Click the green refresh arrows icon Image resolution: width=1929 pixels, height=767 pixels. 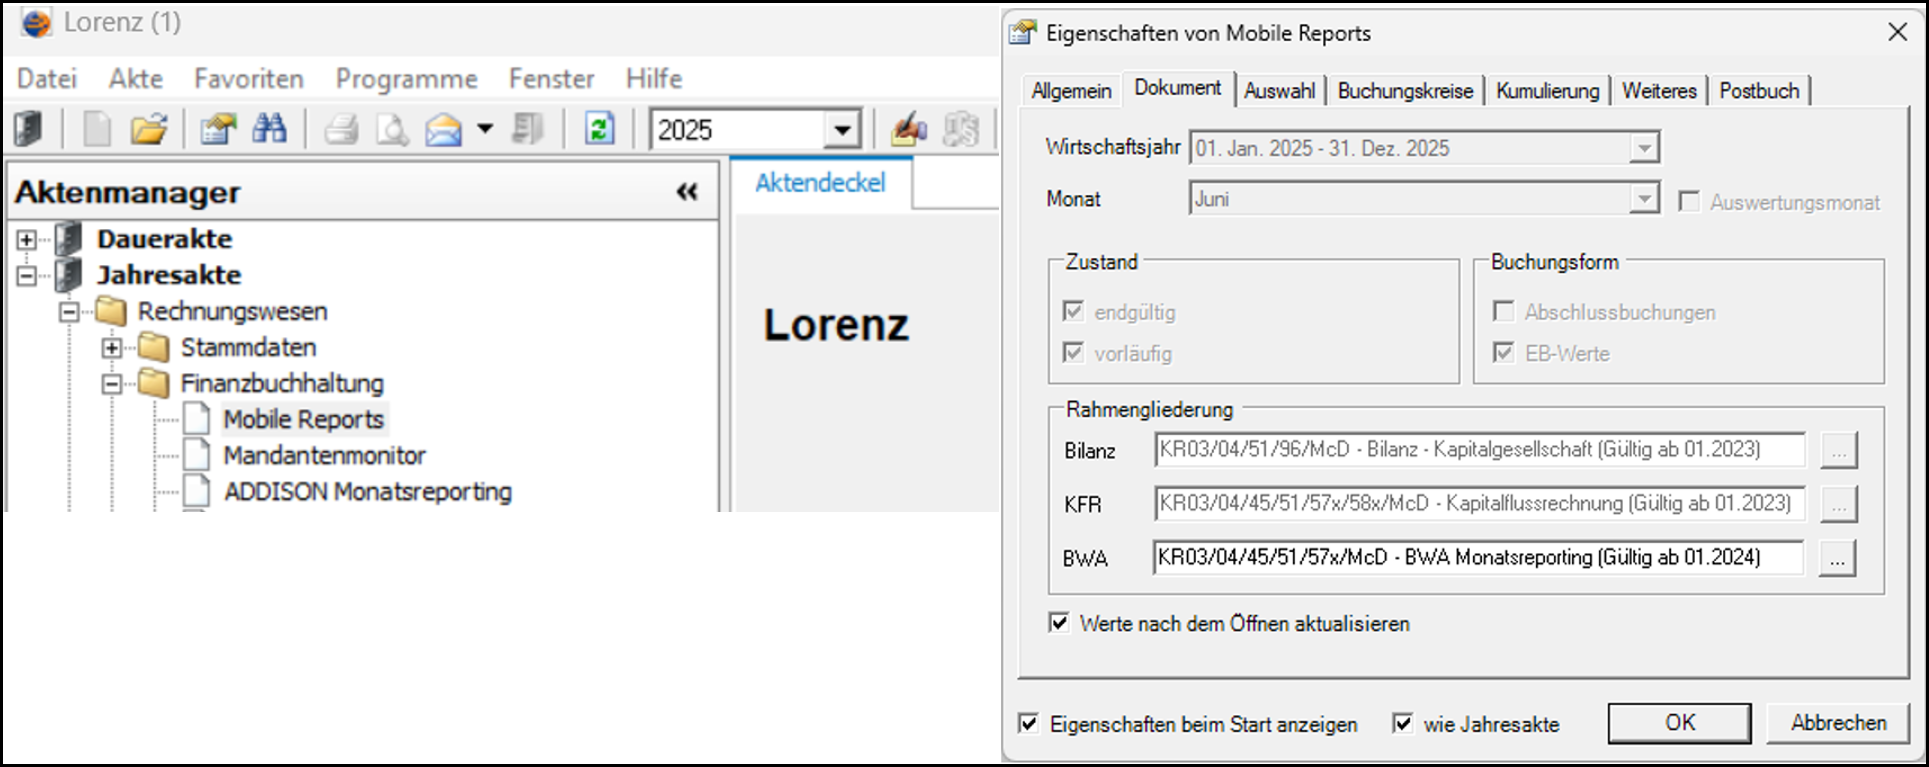tap(599, 129)
